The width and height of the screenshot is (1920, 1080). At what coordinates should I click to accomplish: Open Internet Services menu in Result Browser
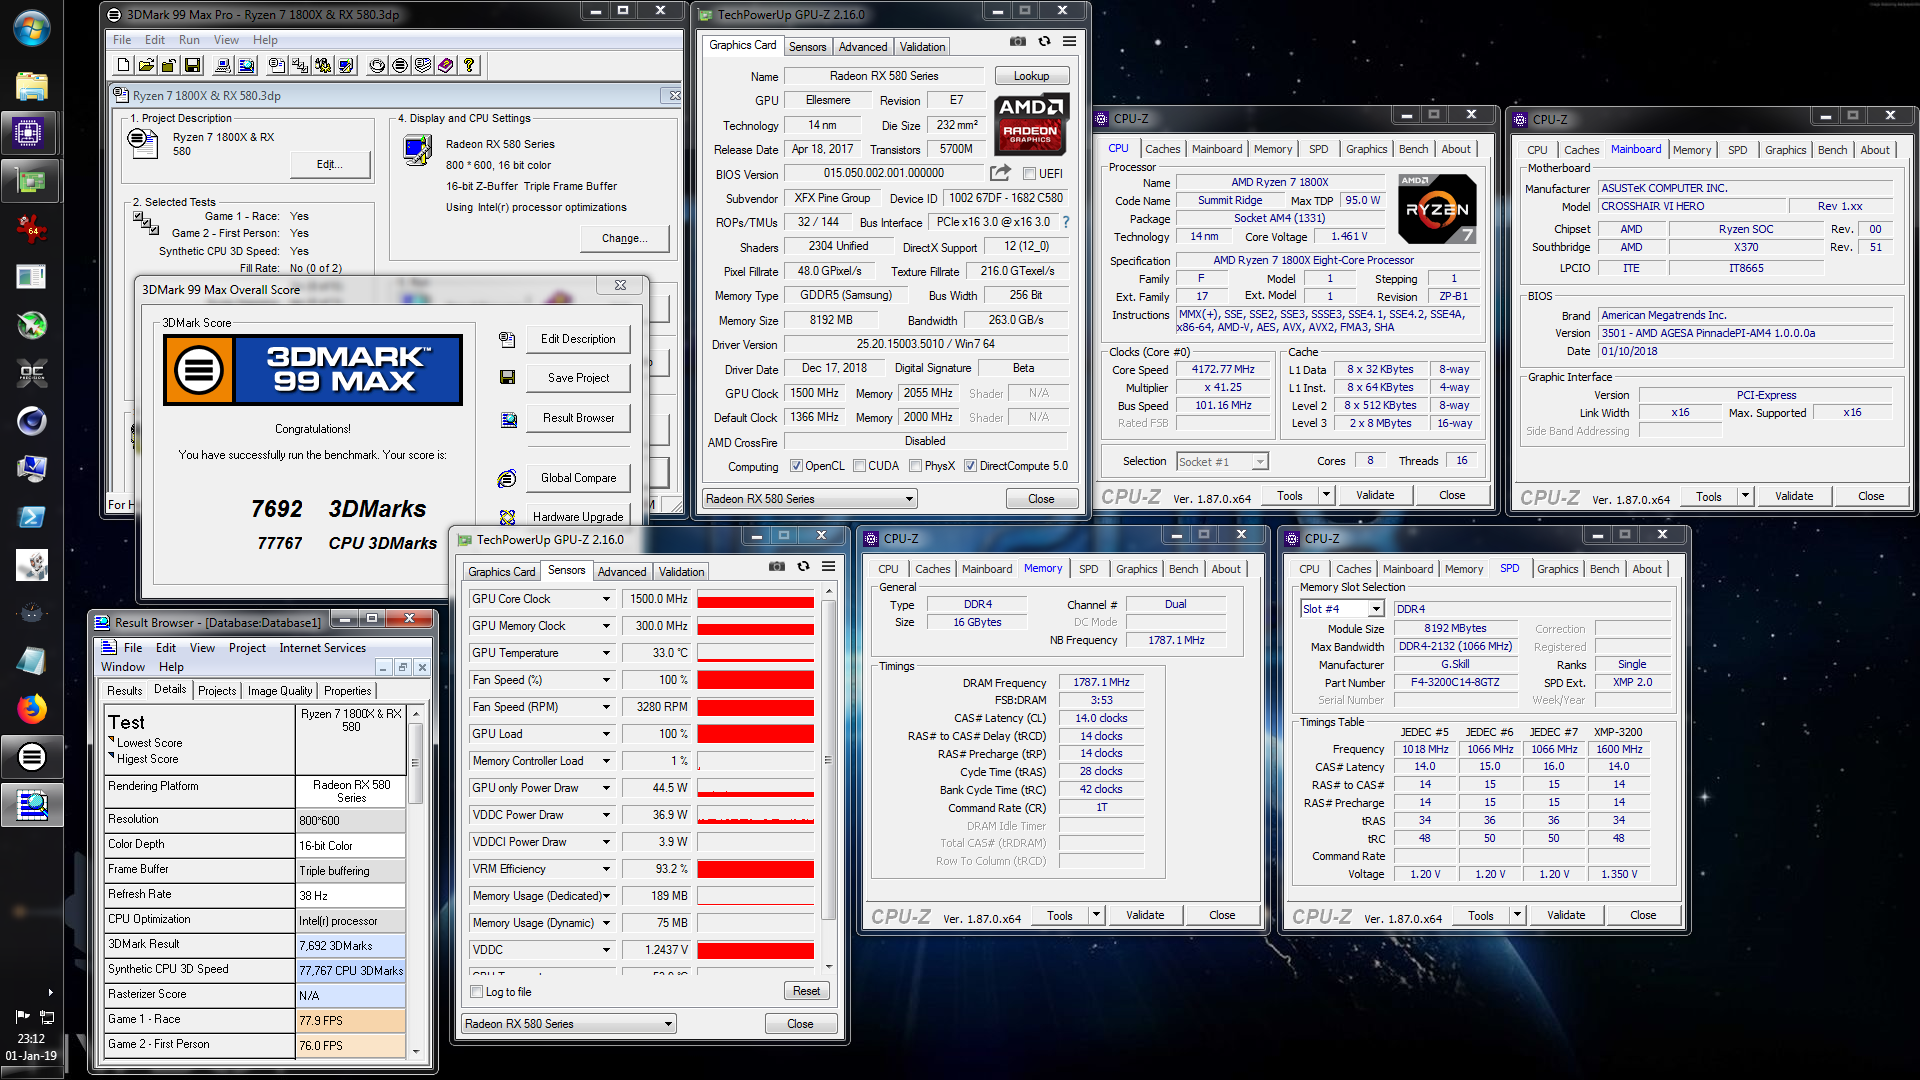coord(322,648)
